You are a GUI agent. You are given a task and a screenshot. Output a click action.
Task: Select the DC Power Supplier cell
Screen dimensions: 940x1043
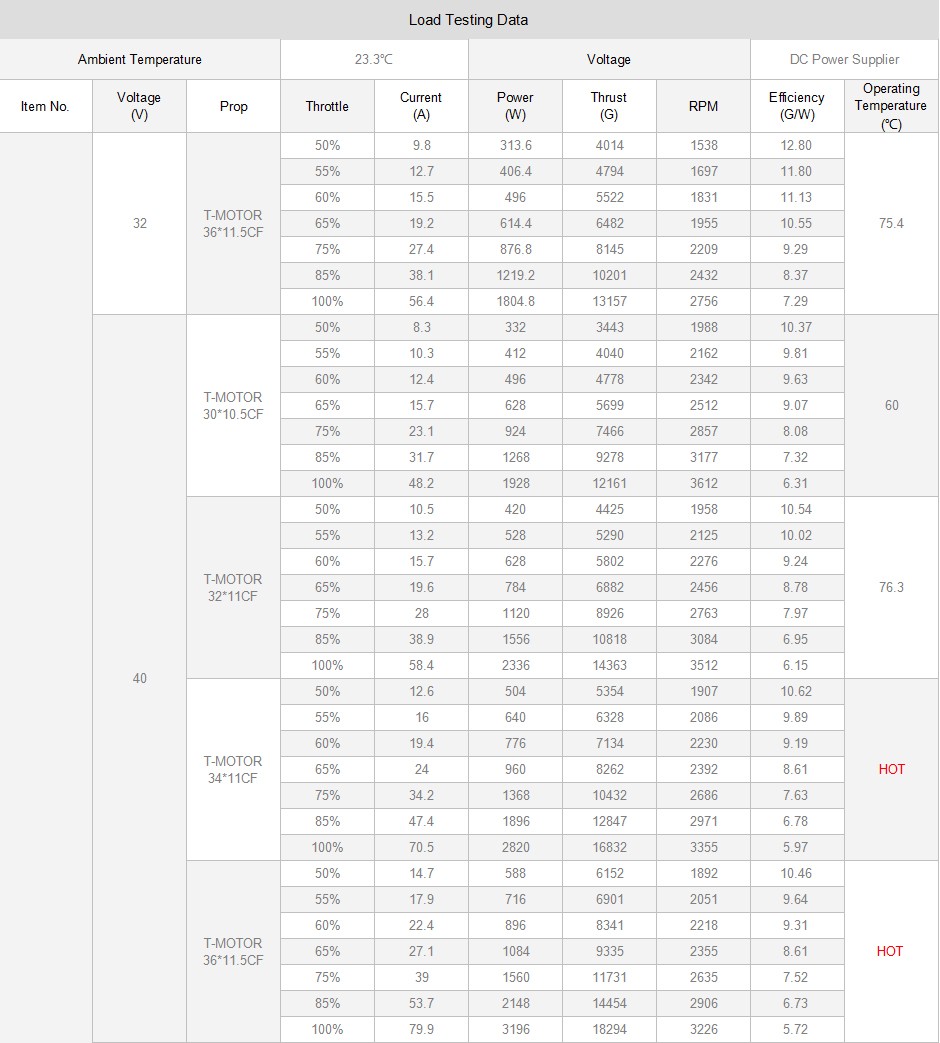pyautogui.click(x=844, y=59)
